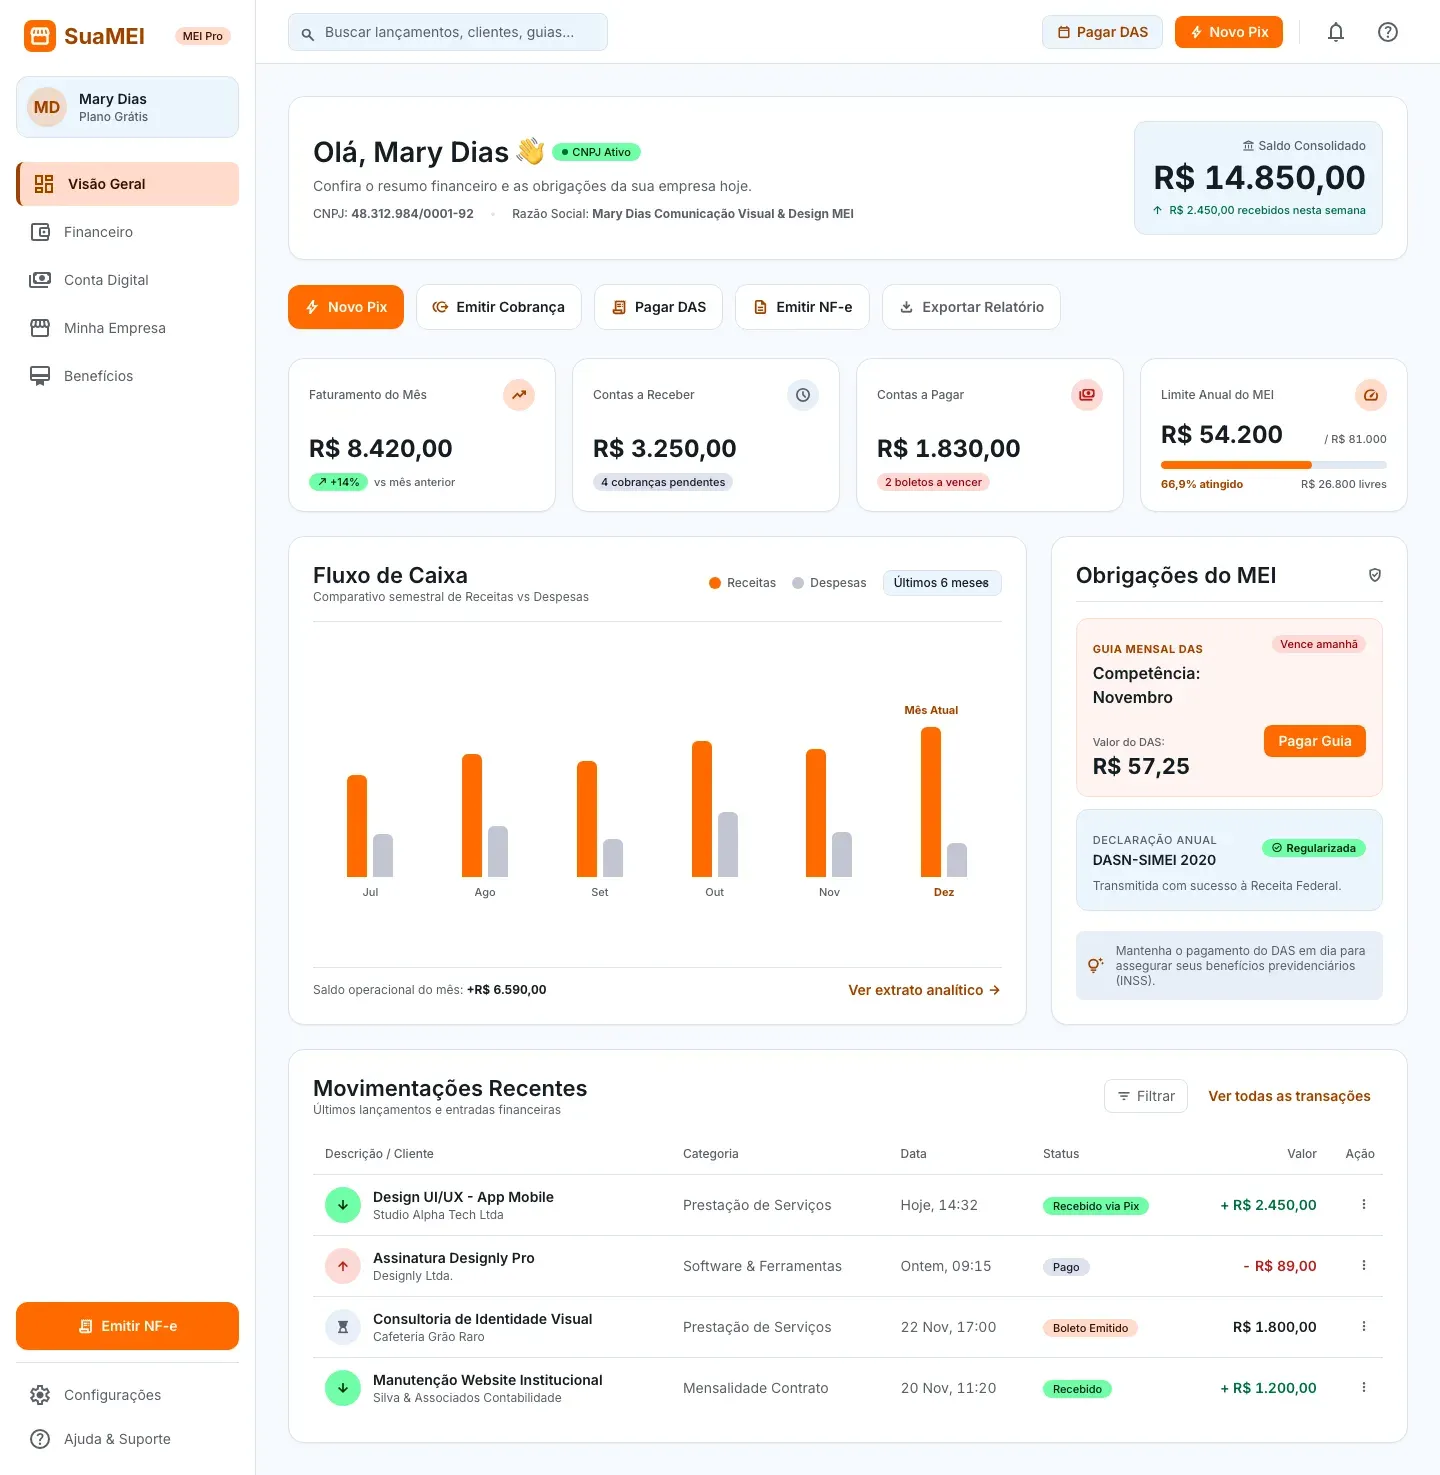Open actions menu for Assinatura Designly Pro
The height and width of the screenshot is (1475, 1440).
[x=1364, y=1266]
